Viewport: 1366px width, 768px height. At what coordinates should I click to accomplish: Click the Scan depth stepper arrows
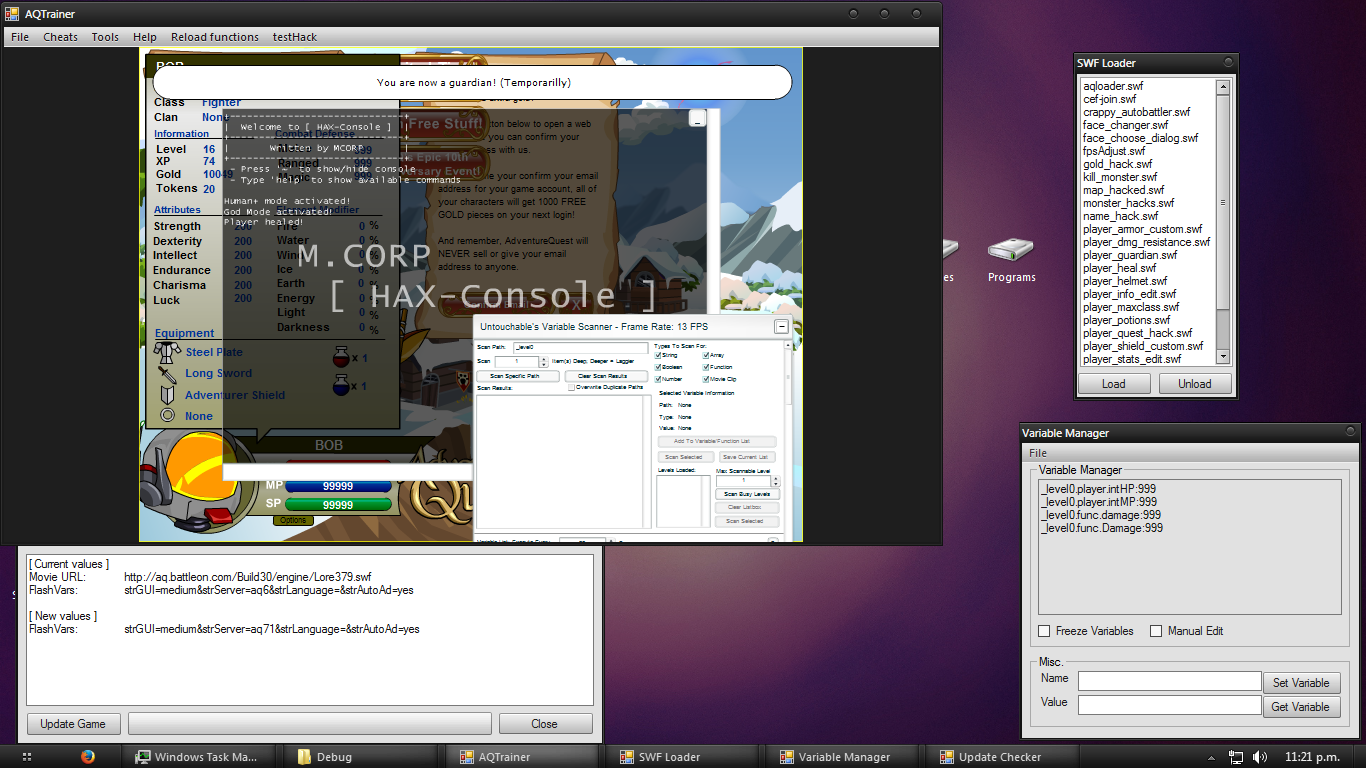[x=544, y=362]
